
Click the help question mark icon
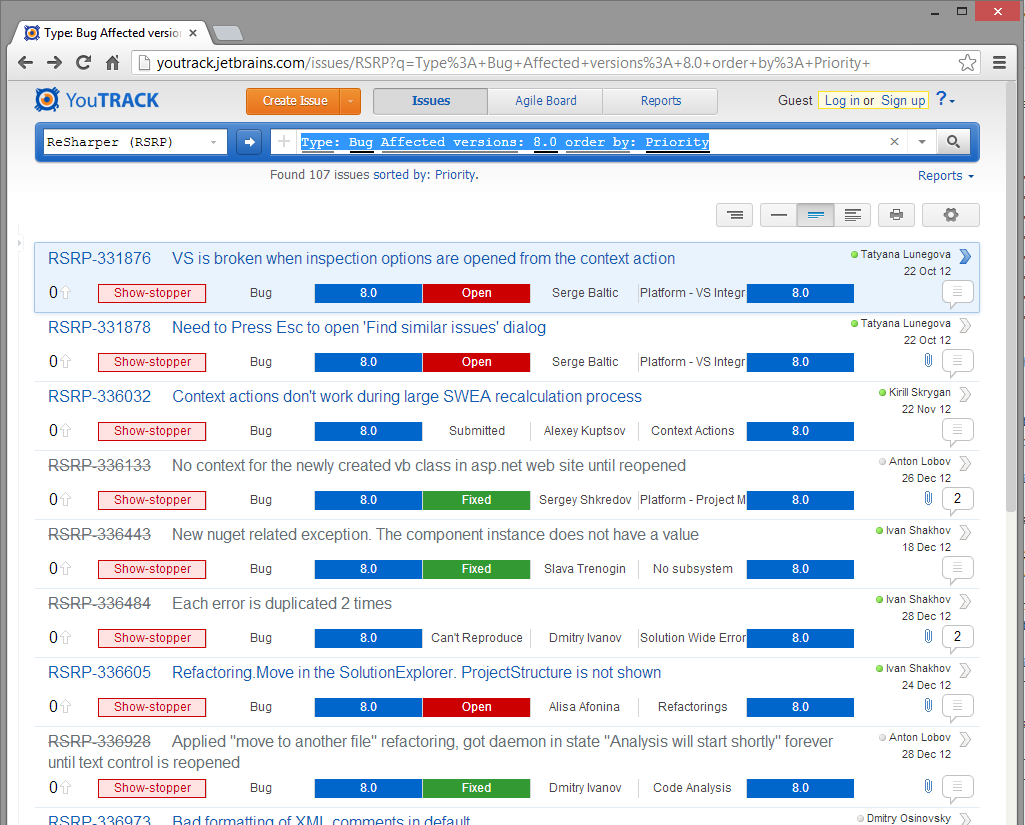pos(941,100)
